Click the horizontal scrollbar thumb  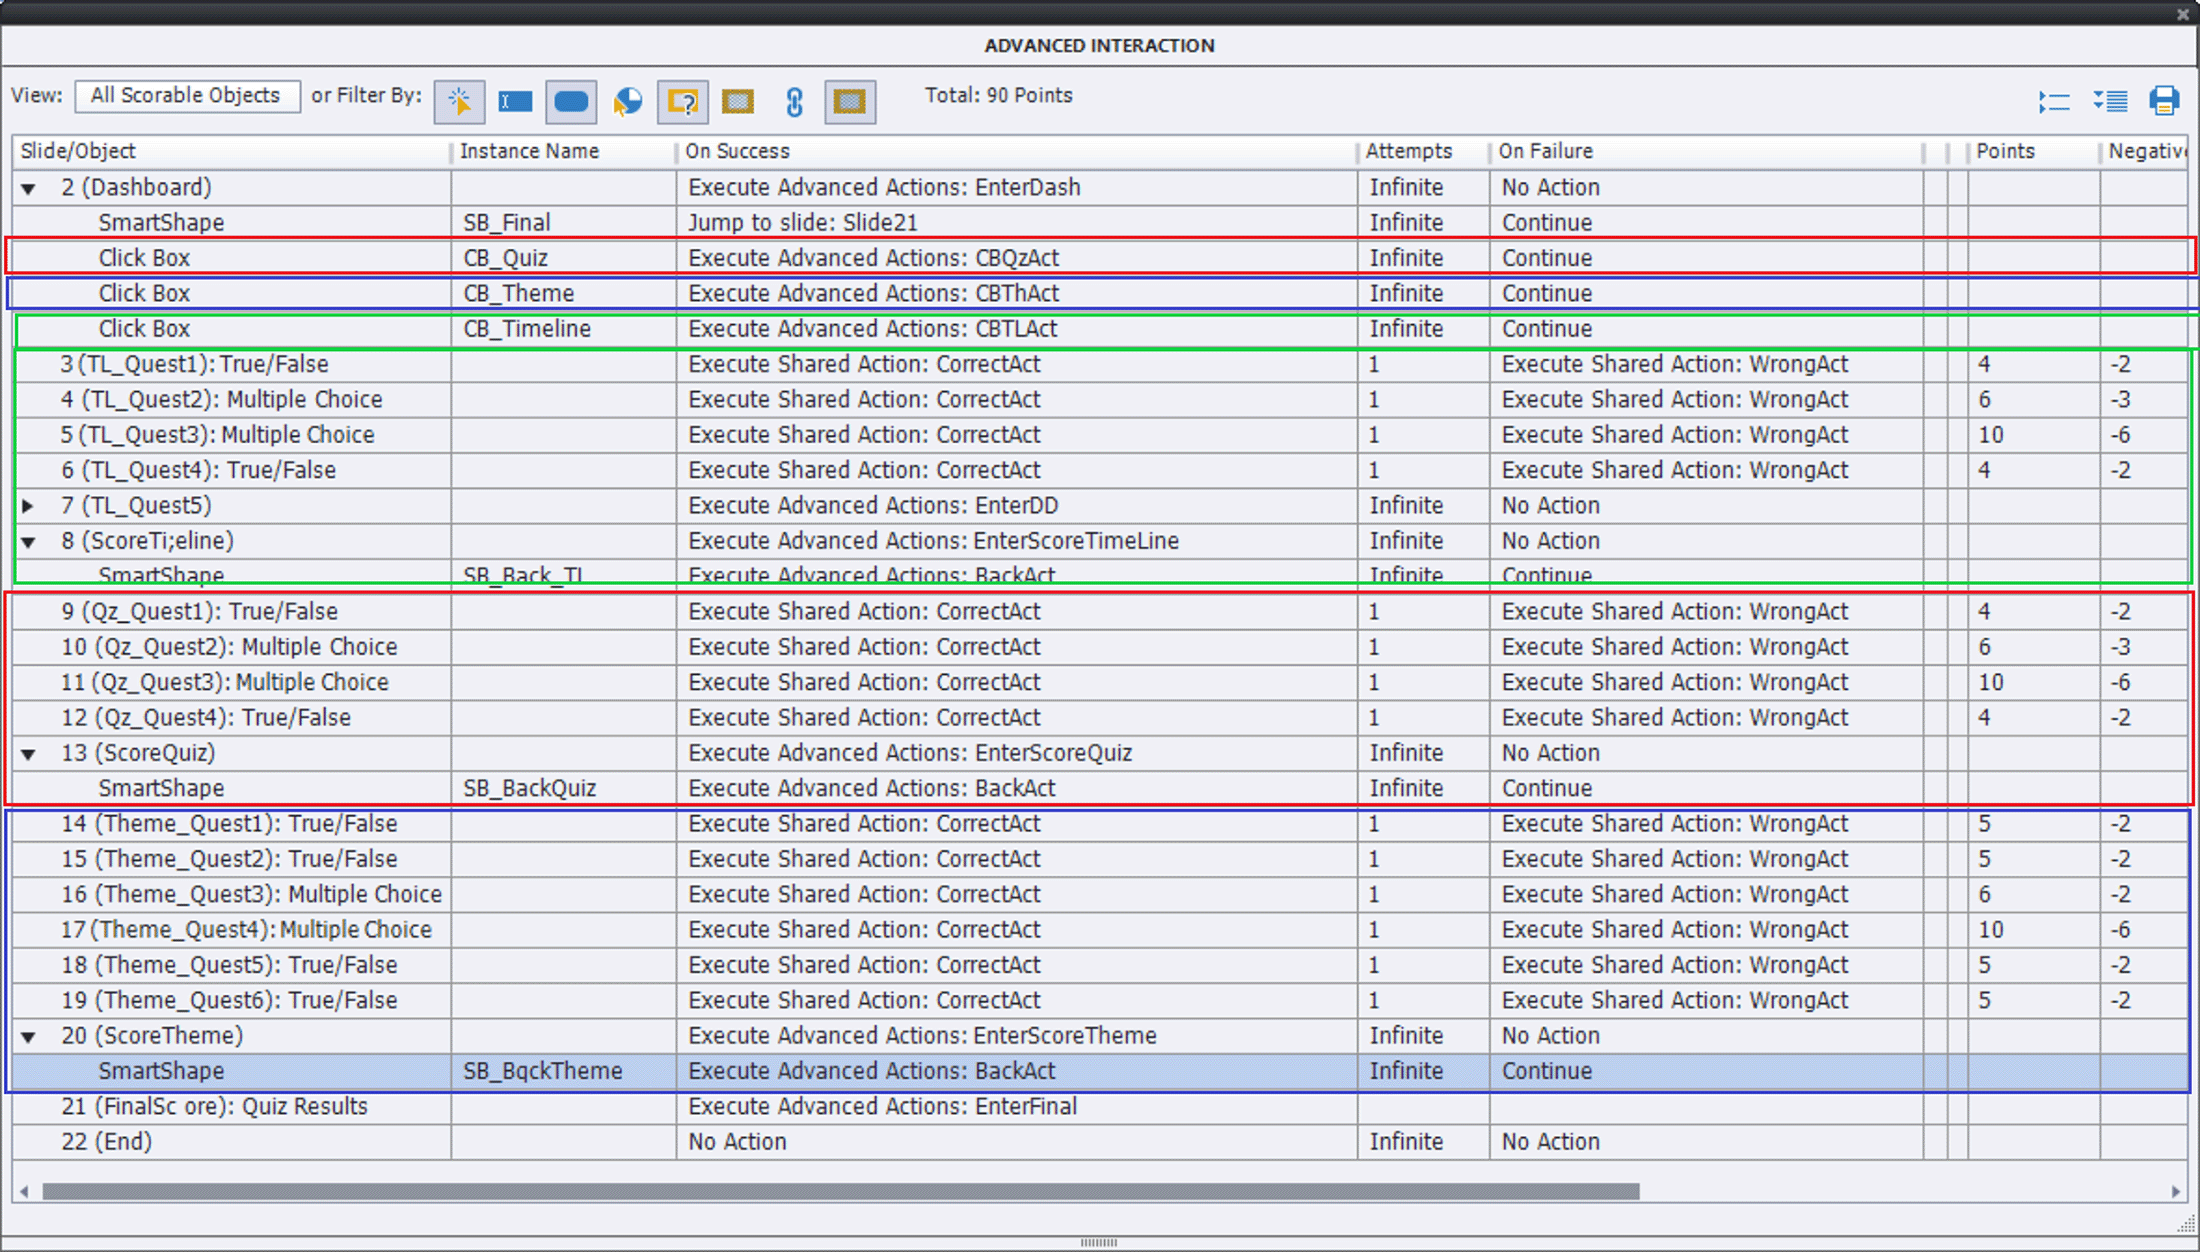point(840,1191)
